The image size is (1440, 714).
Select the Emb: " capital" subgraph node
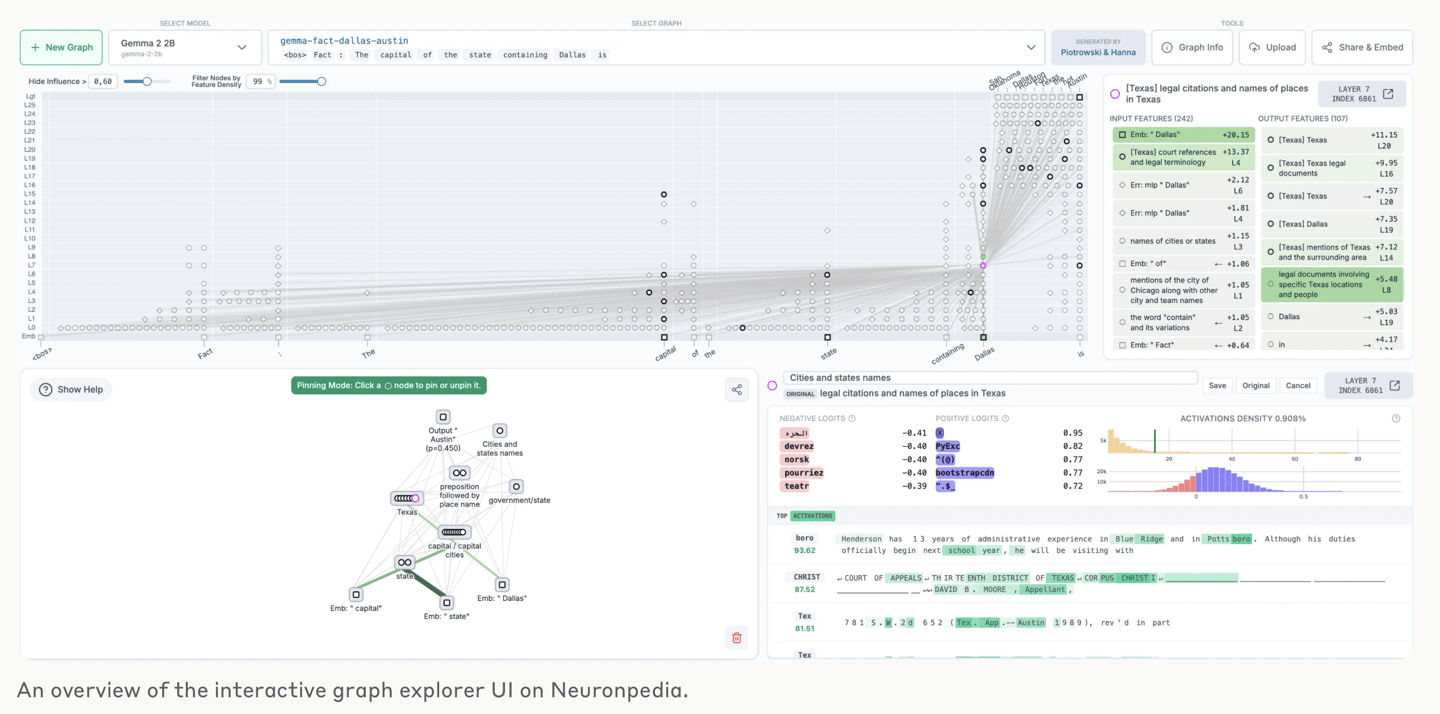pos(356,594)
